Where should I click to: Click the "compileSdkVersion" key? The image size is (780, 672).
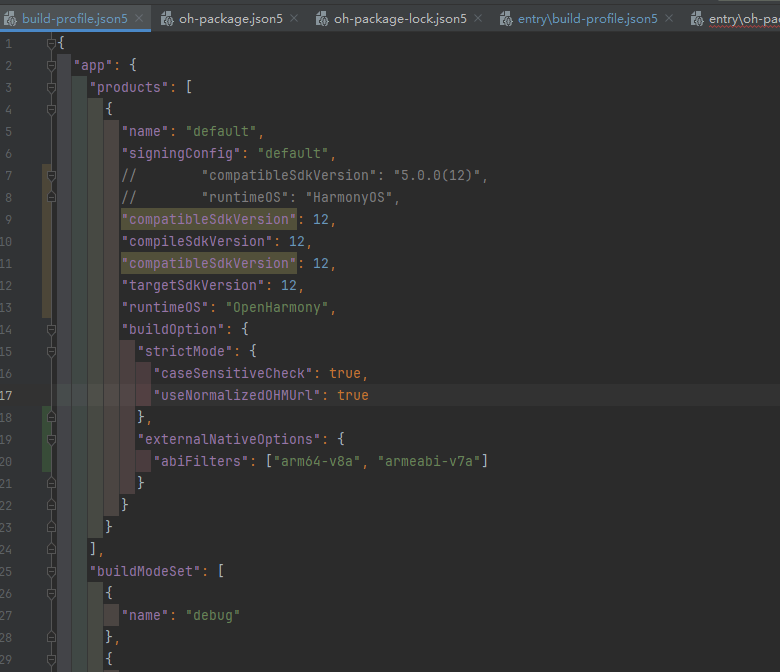pyautogui.click(x=197, y=242)
